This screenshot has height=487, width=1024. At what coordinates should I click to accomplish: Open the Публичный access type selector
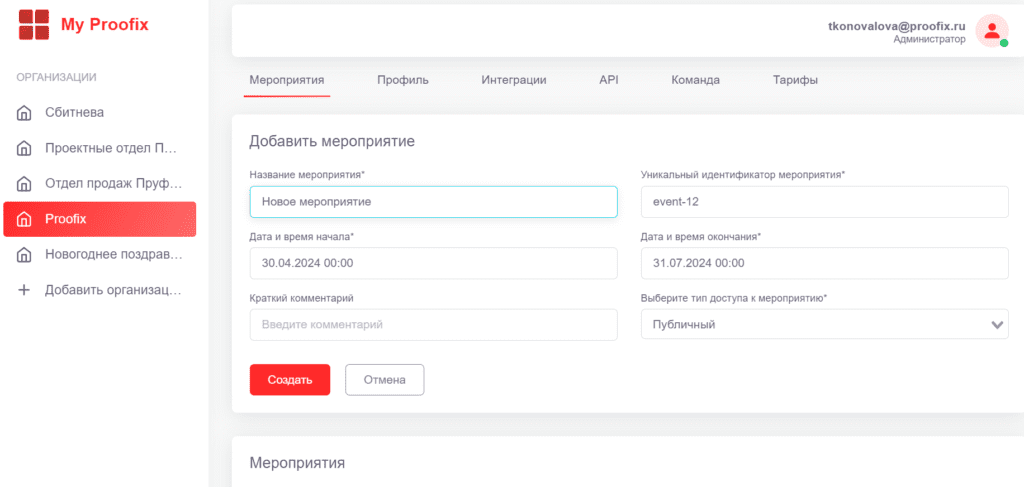click(810, 325)
